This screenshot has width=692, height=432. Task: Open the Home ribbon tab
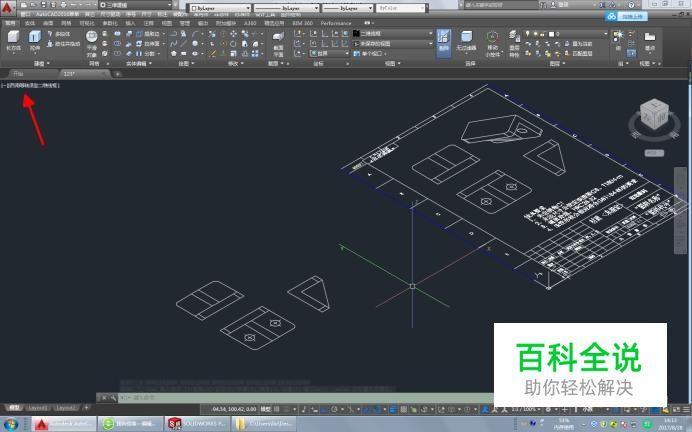(11, 23)
